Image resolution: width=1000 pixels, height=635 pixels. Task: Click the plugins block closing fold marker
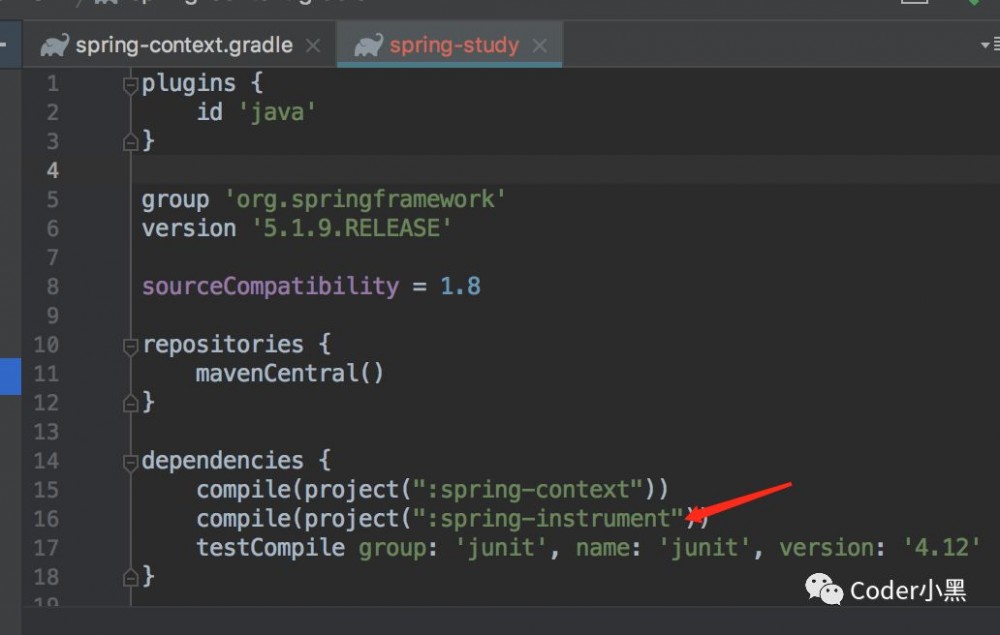click(x=130, y=142)
